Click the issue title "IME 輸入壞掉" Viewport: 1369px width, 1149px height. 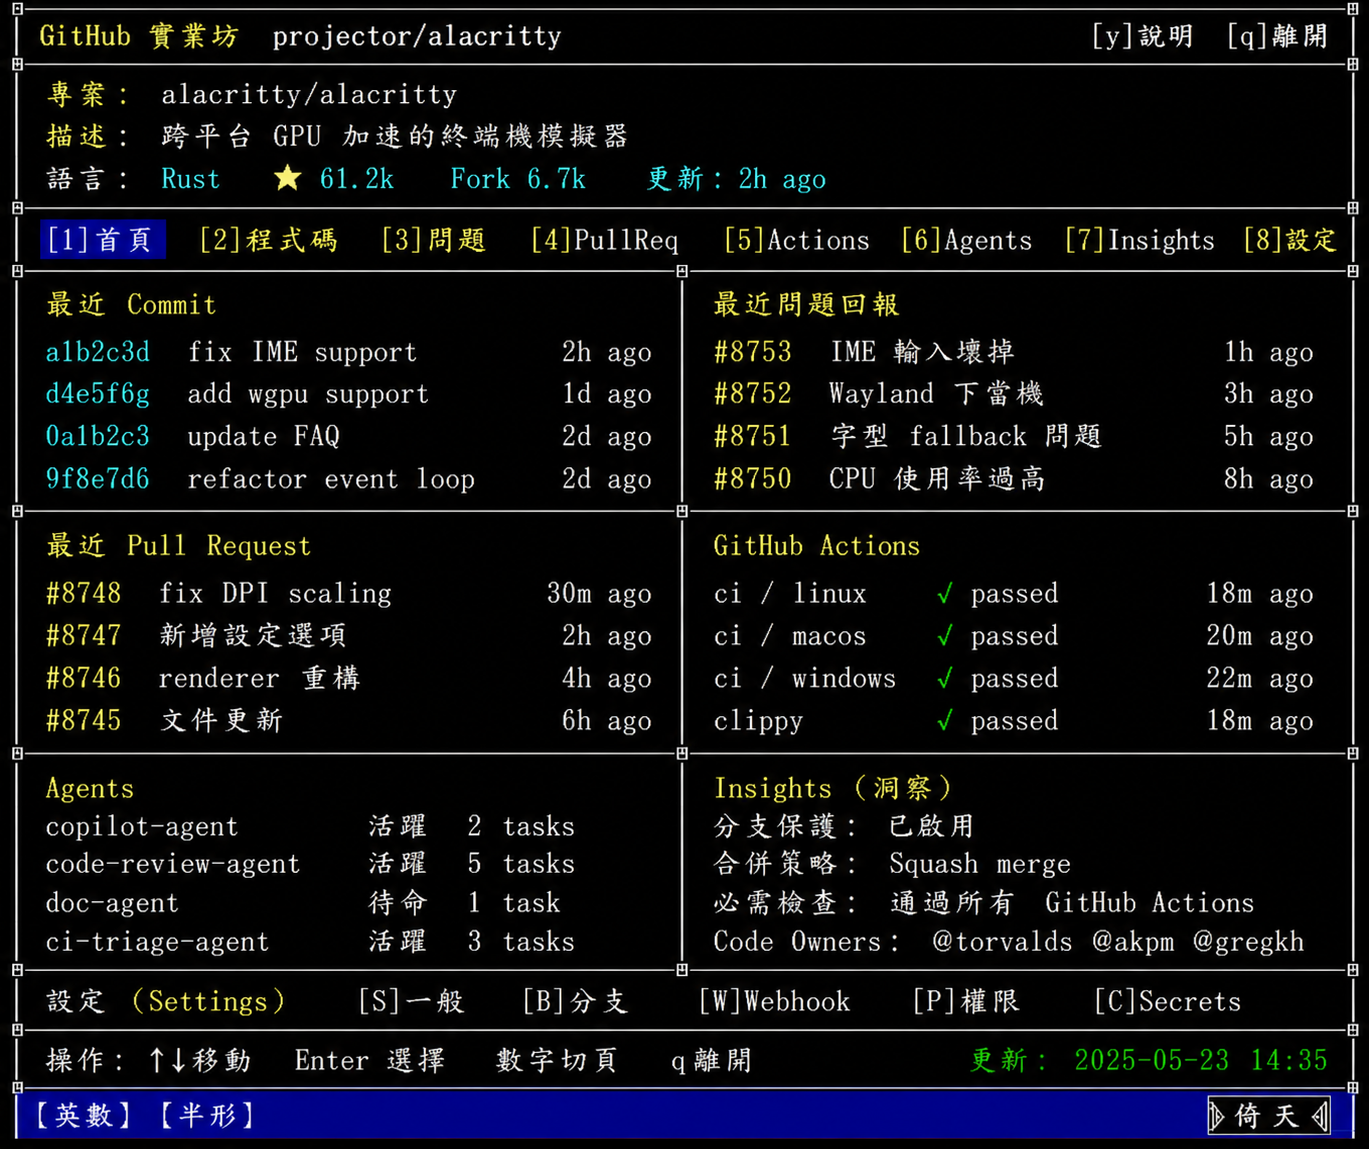(x=922, y=352)
